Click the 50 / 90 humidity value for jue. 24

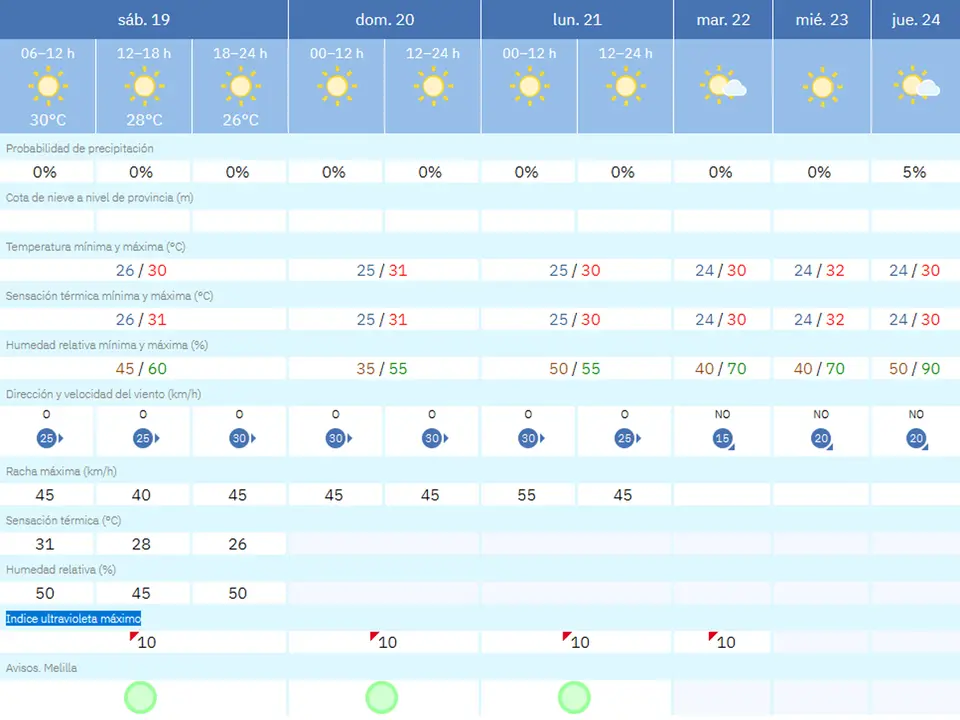pos(915,369)
